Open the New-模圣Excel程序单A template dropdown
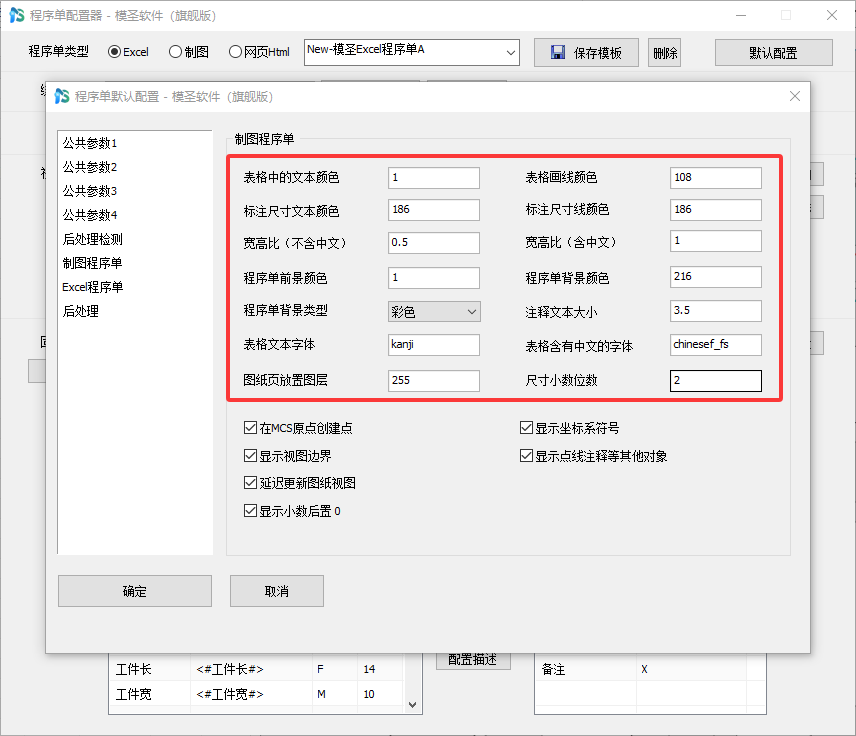This screenshot has height=736, width=856. pyautogui.click(x=412, y=52)
